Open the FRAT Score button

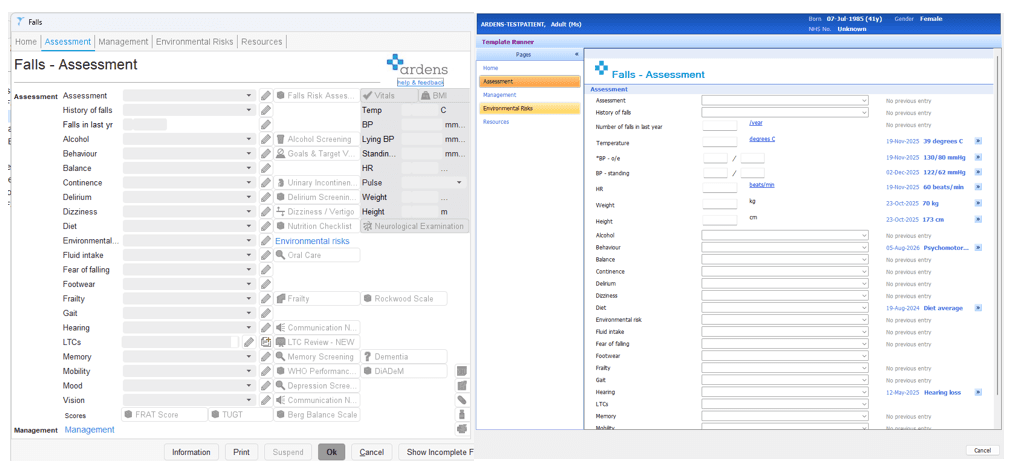164,415
